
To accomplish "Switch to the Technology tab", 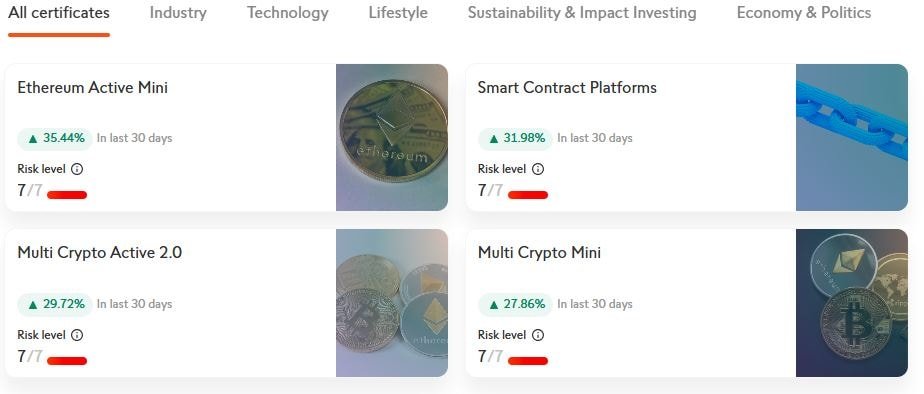I will (x=288, y=13).
